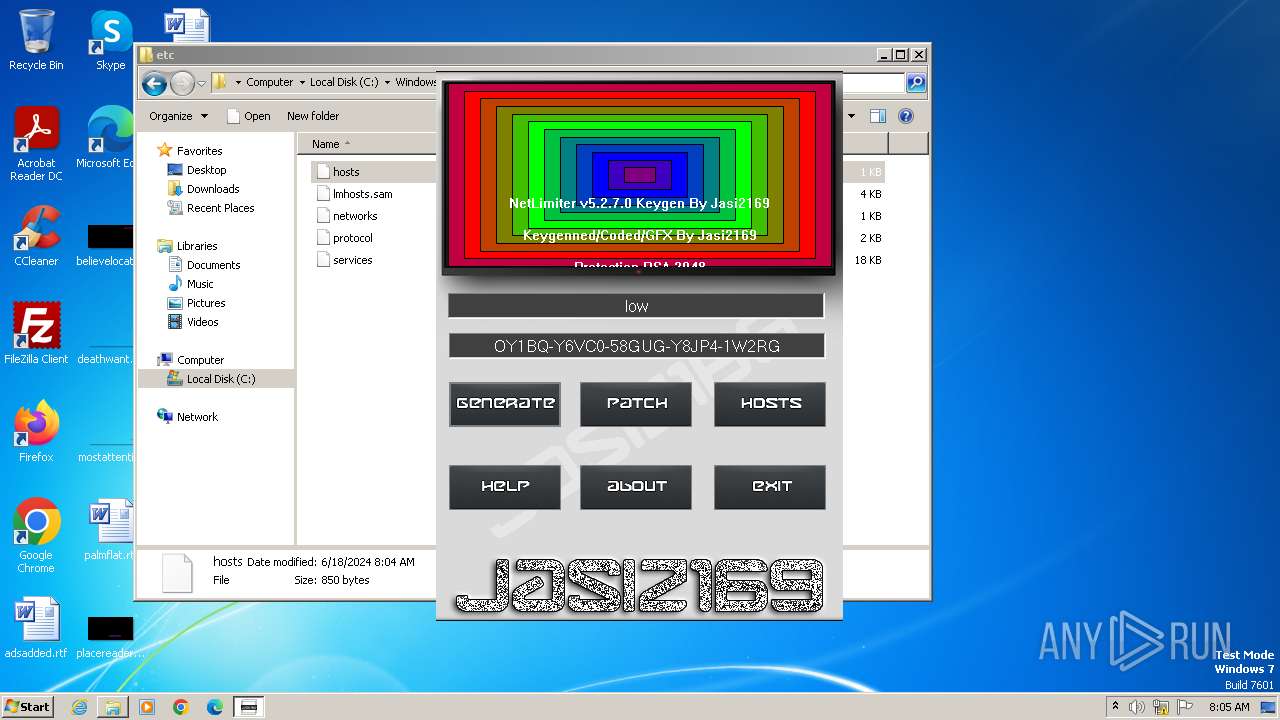Open placereader desktop file icon
This screenshot has width=1280, height=720.
[x=109, y=636]
